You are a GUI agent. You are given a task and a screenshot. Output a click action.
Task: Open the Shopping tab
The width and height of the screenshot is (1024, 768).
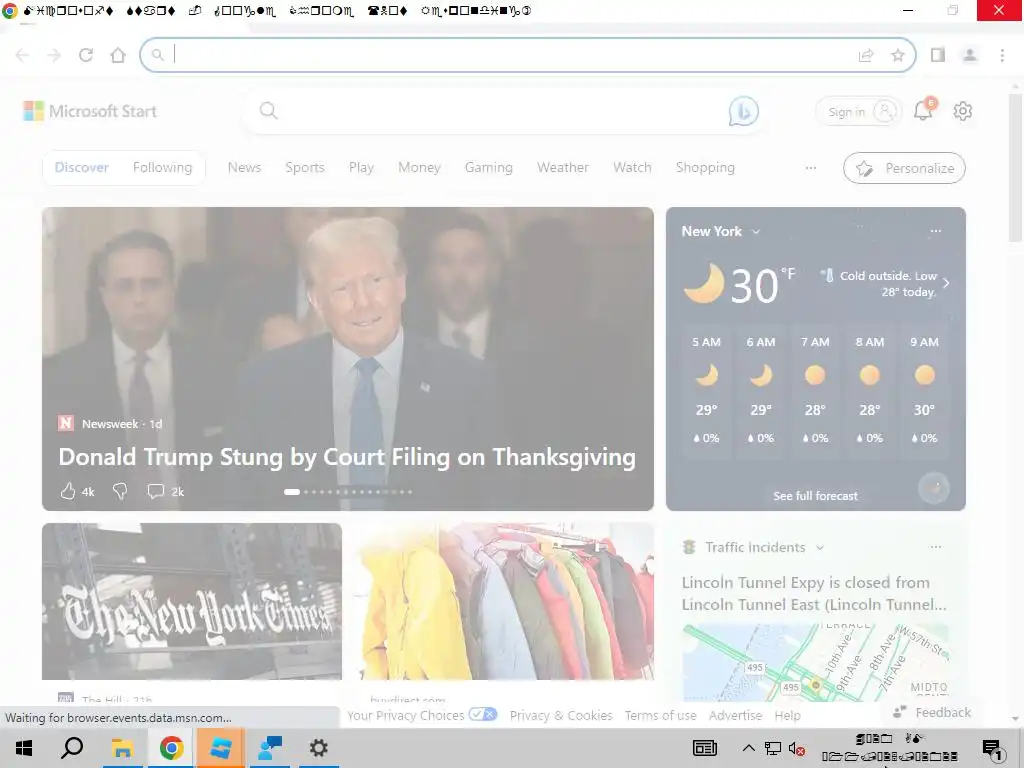pyautogui.click(x=705, y=168)
